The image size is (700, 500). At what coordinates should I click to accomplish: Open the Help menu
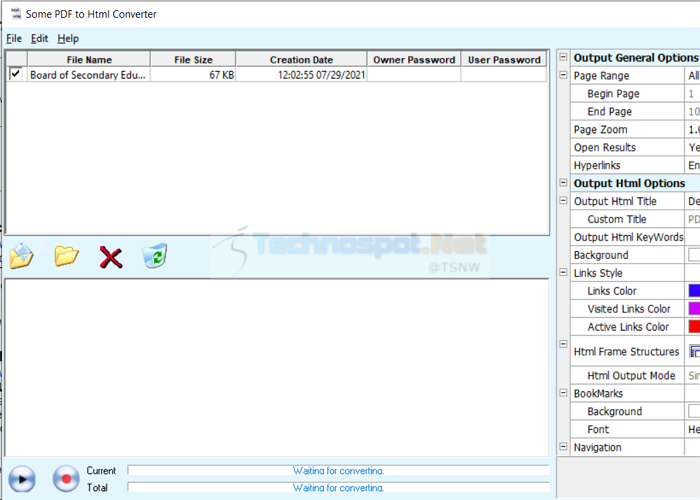click(x=68, y=39)
